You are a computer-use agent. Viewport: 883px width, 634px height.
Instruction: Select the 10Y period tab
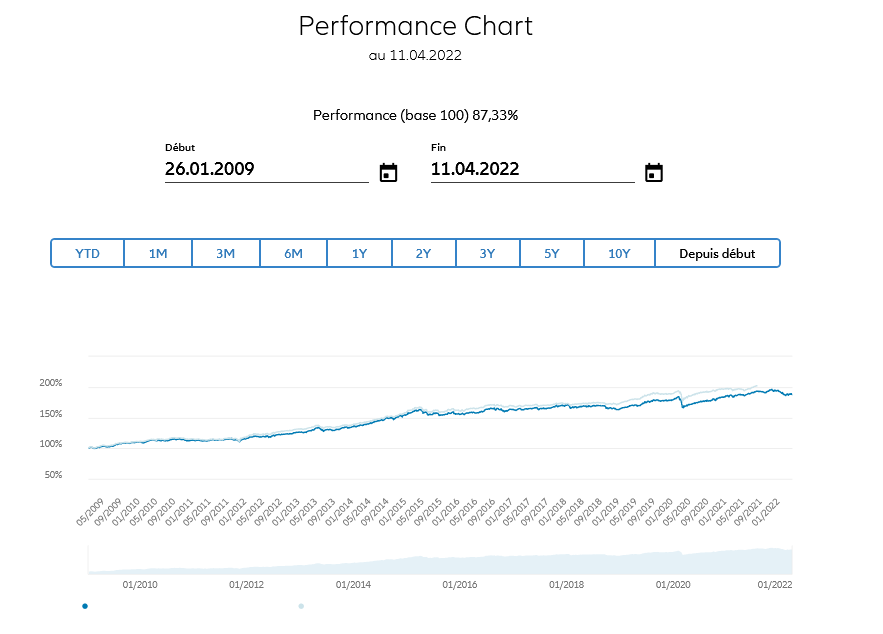pos(619,253)
